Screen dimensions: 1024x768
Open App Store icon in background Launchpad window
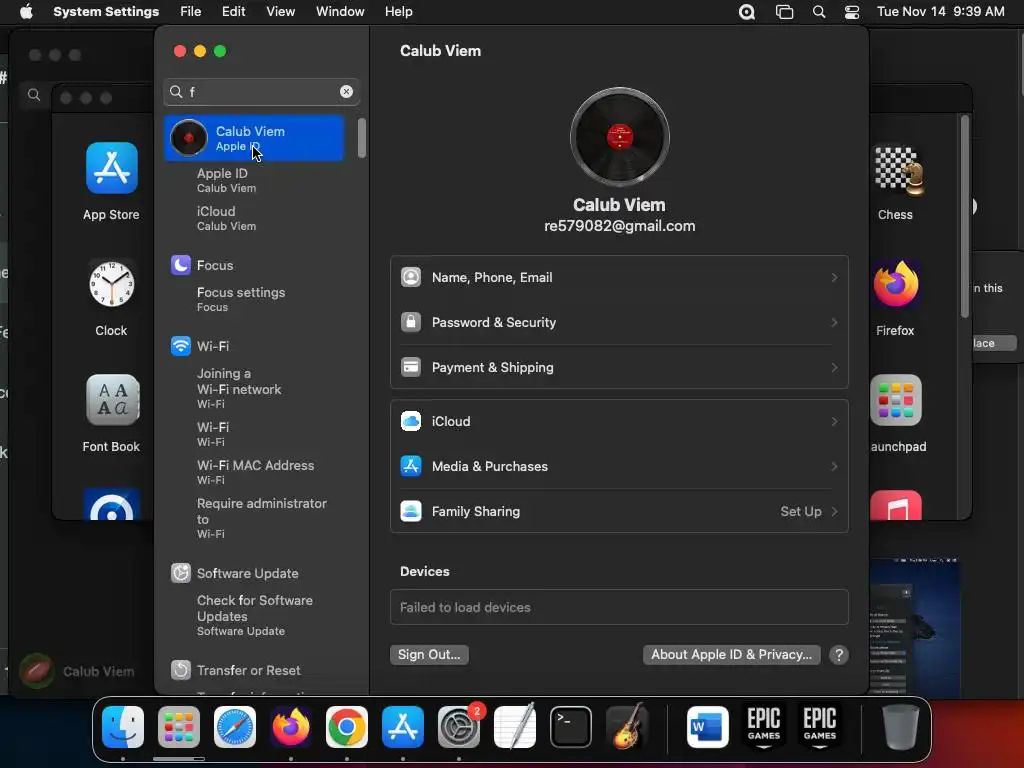[x=112, y=168]
